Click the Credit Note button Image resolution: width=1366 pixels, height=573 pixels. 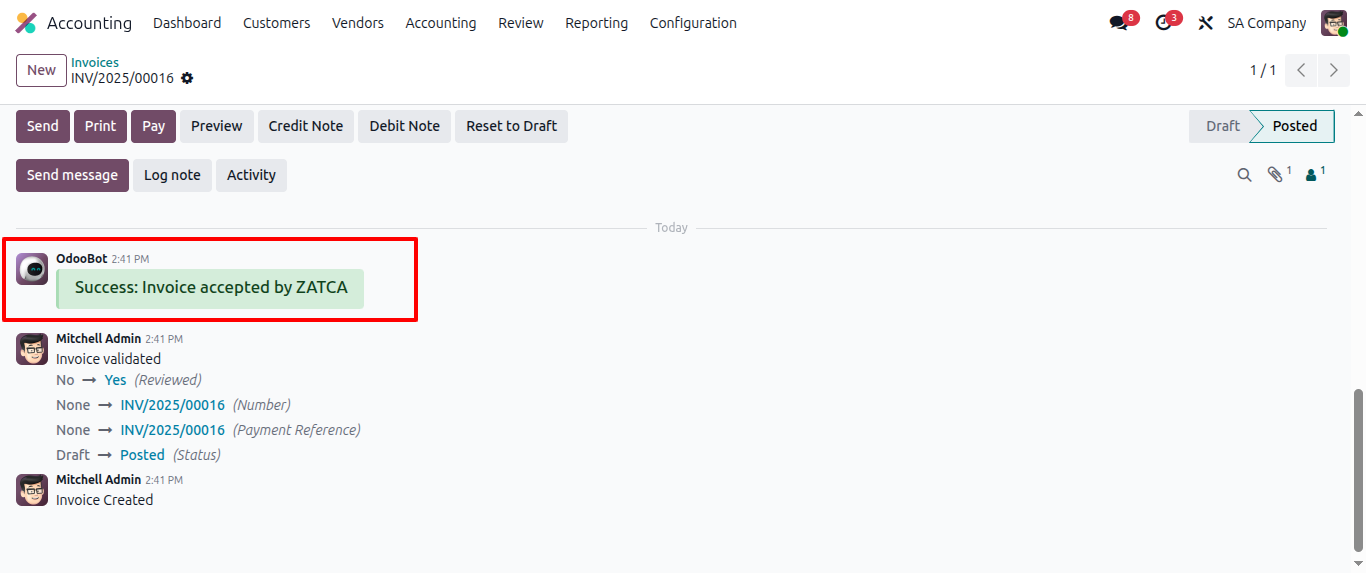305,126
